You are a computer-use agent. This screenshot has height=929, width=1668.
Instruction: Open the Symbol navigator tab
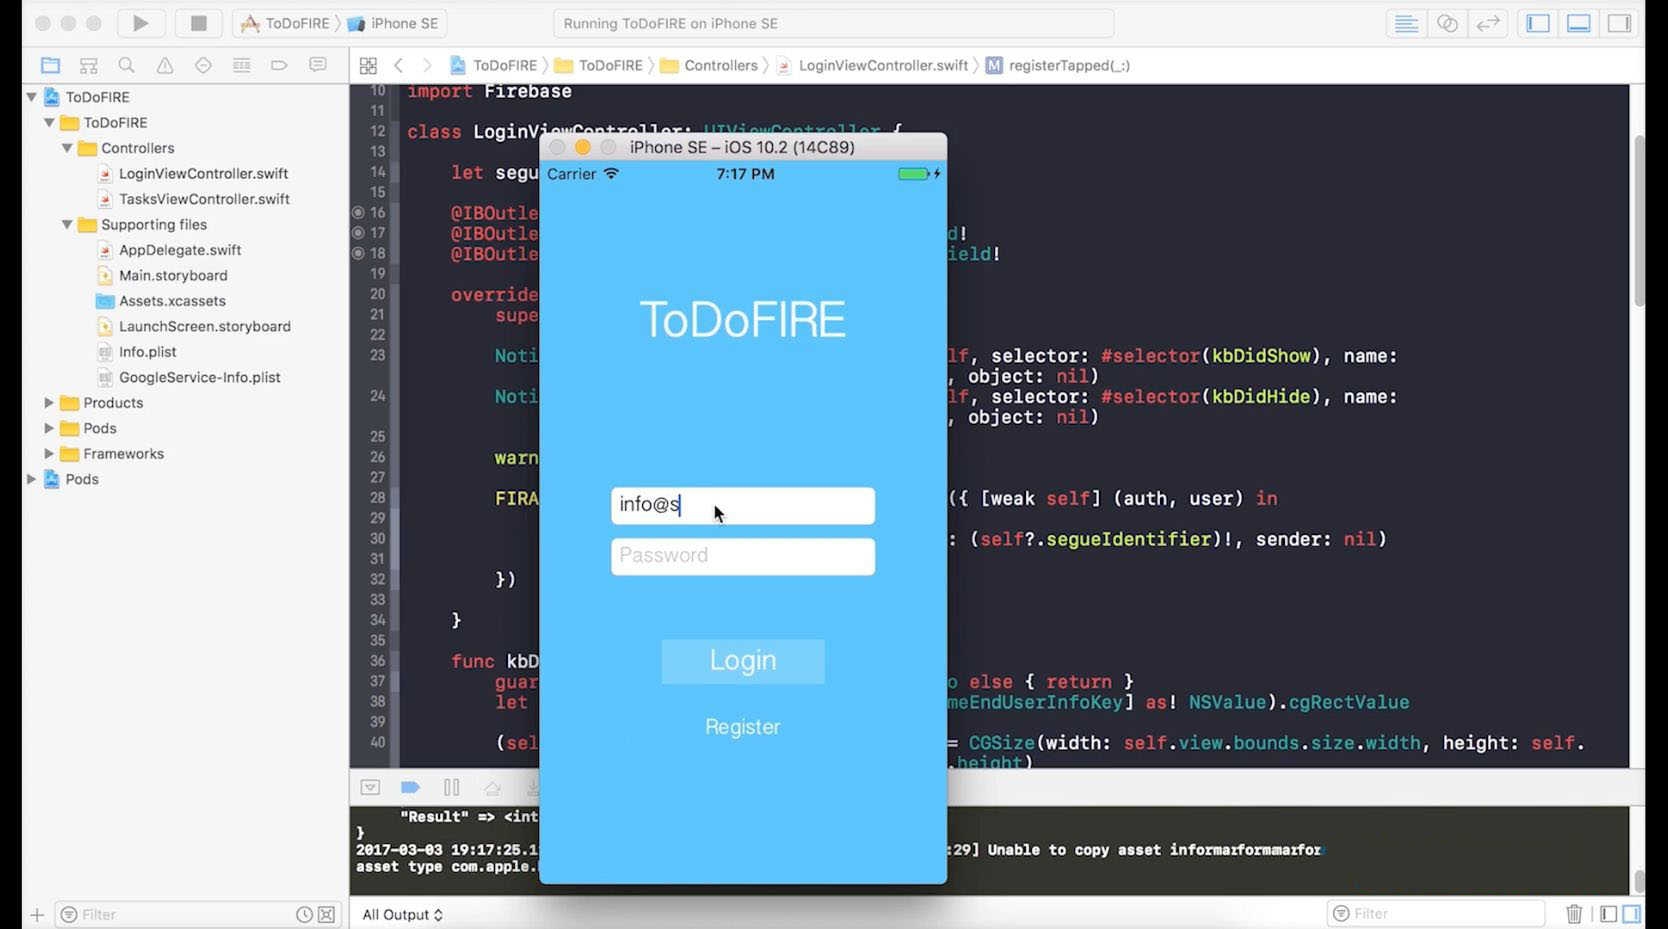[x=88, y=65]
